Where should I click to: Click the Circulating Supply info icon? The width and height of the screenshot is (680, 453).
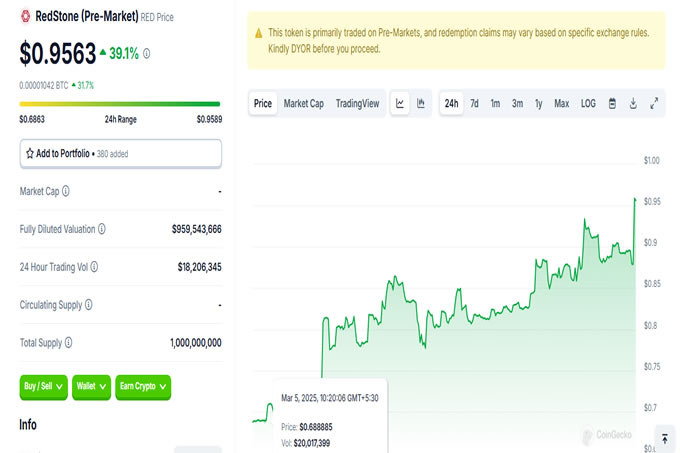(x=89, y=305)
